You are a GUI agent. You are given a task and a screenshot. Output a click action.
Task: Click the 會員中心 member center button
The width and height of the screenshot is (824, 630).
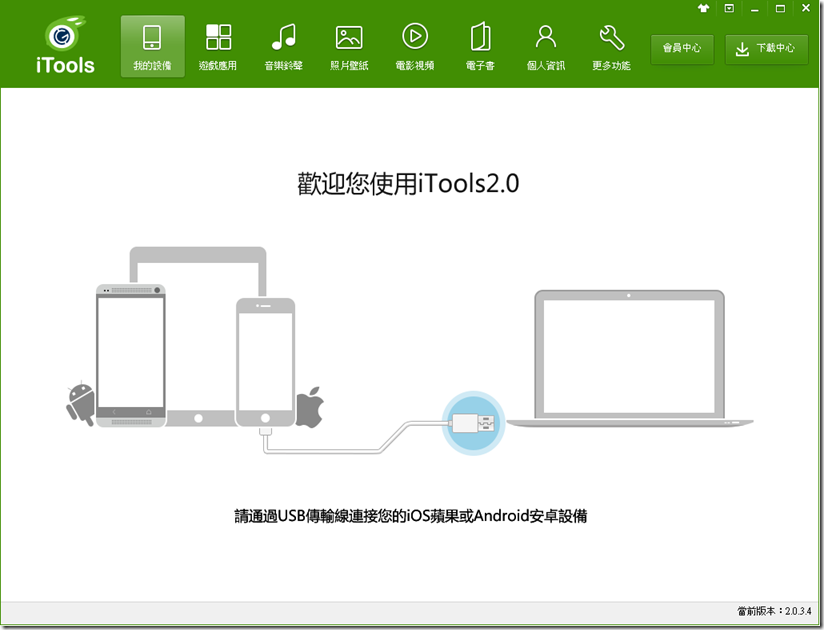682,49
